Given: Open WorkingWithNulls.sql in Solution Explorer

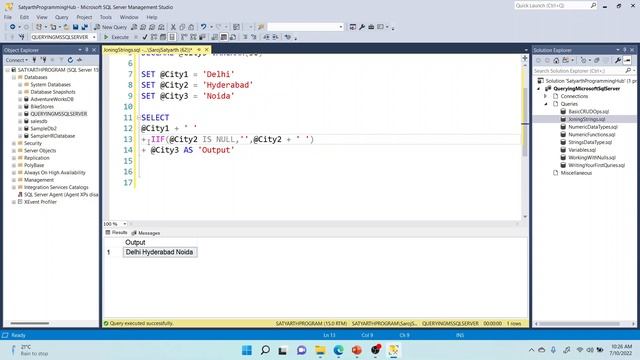Looking at the screenshot, I should [x=591, y=158].
